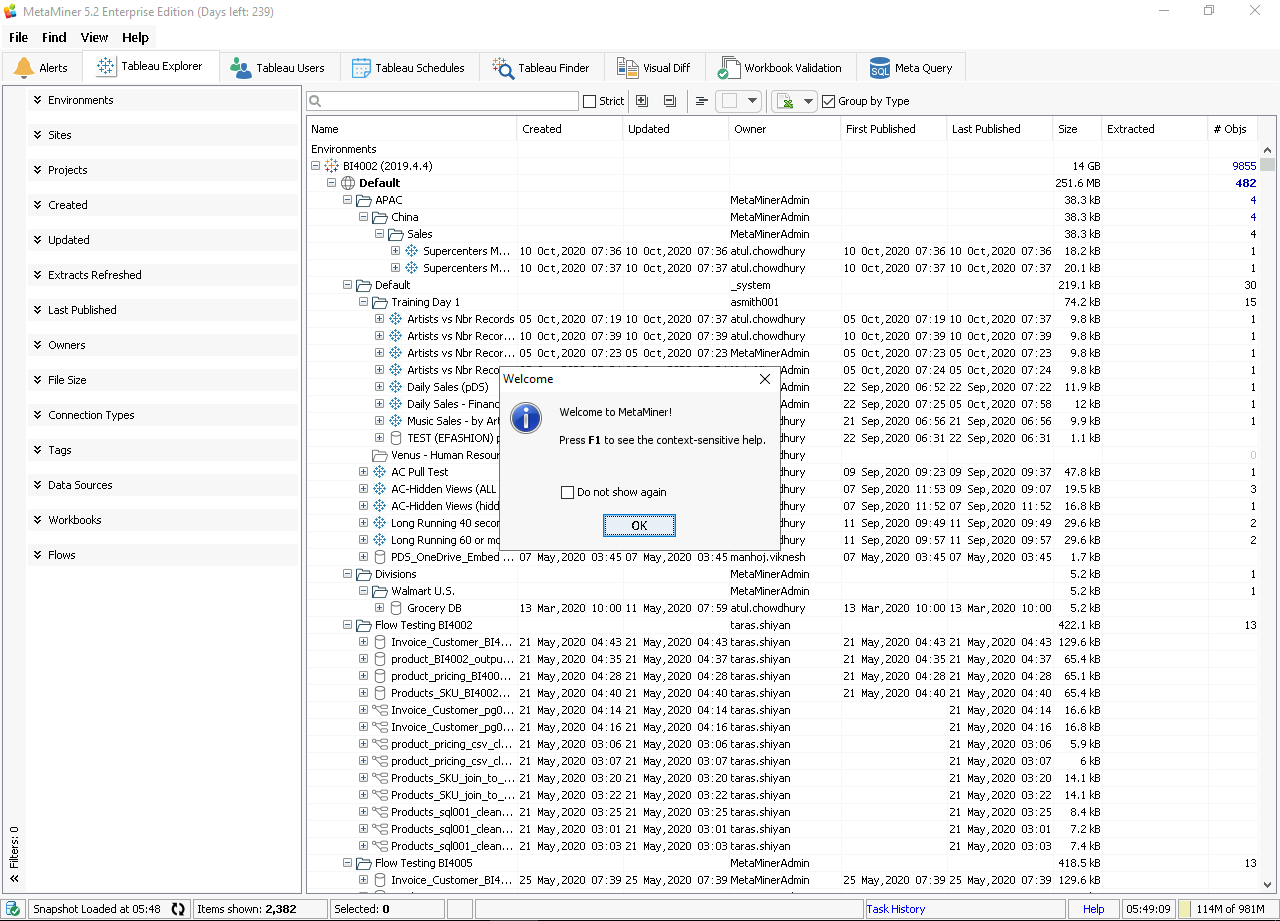Expand the Tags filter section
The image size is (1280, 921).
[x=163, y=450]
